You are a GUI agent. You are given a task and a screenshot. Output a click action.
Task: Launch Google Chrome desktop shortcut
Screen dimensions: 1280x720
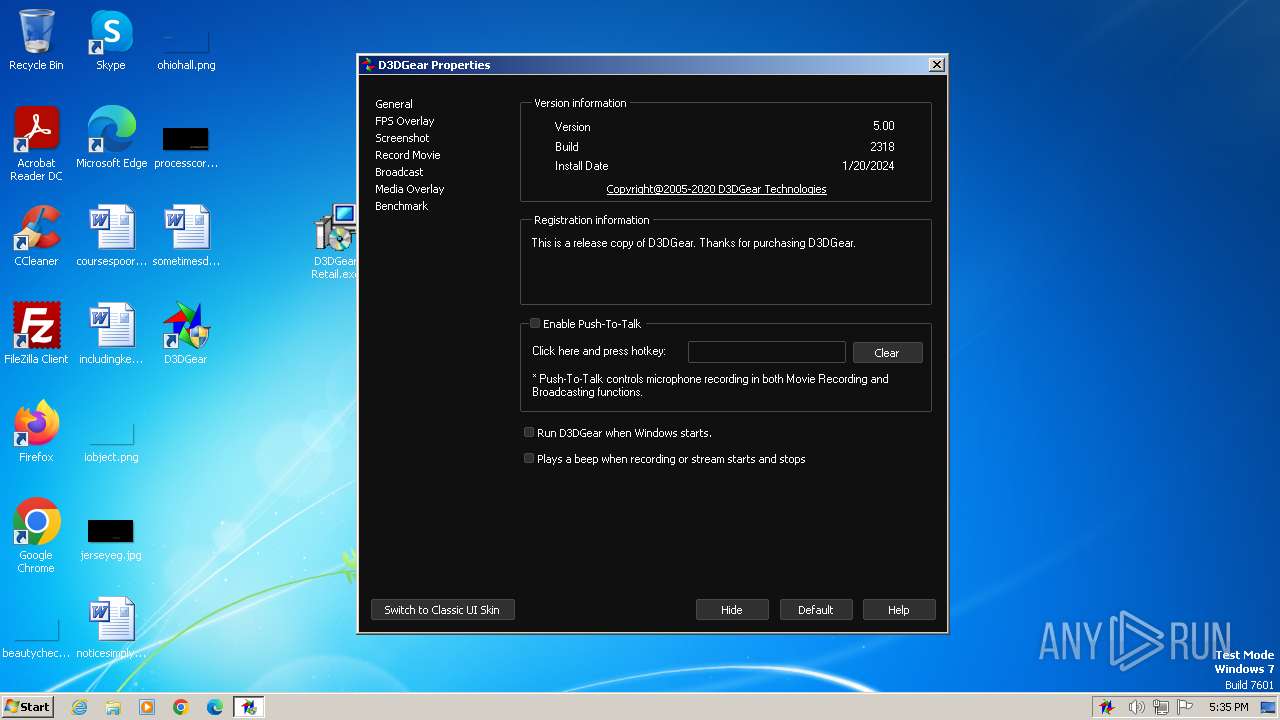click(x=36, y=536)
